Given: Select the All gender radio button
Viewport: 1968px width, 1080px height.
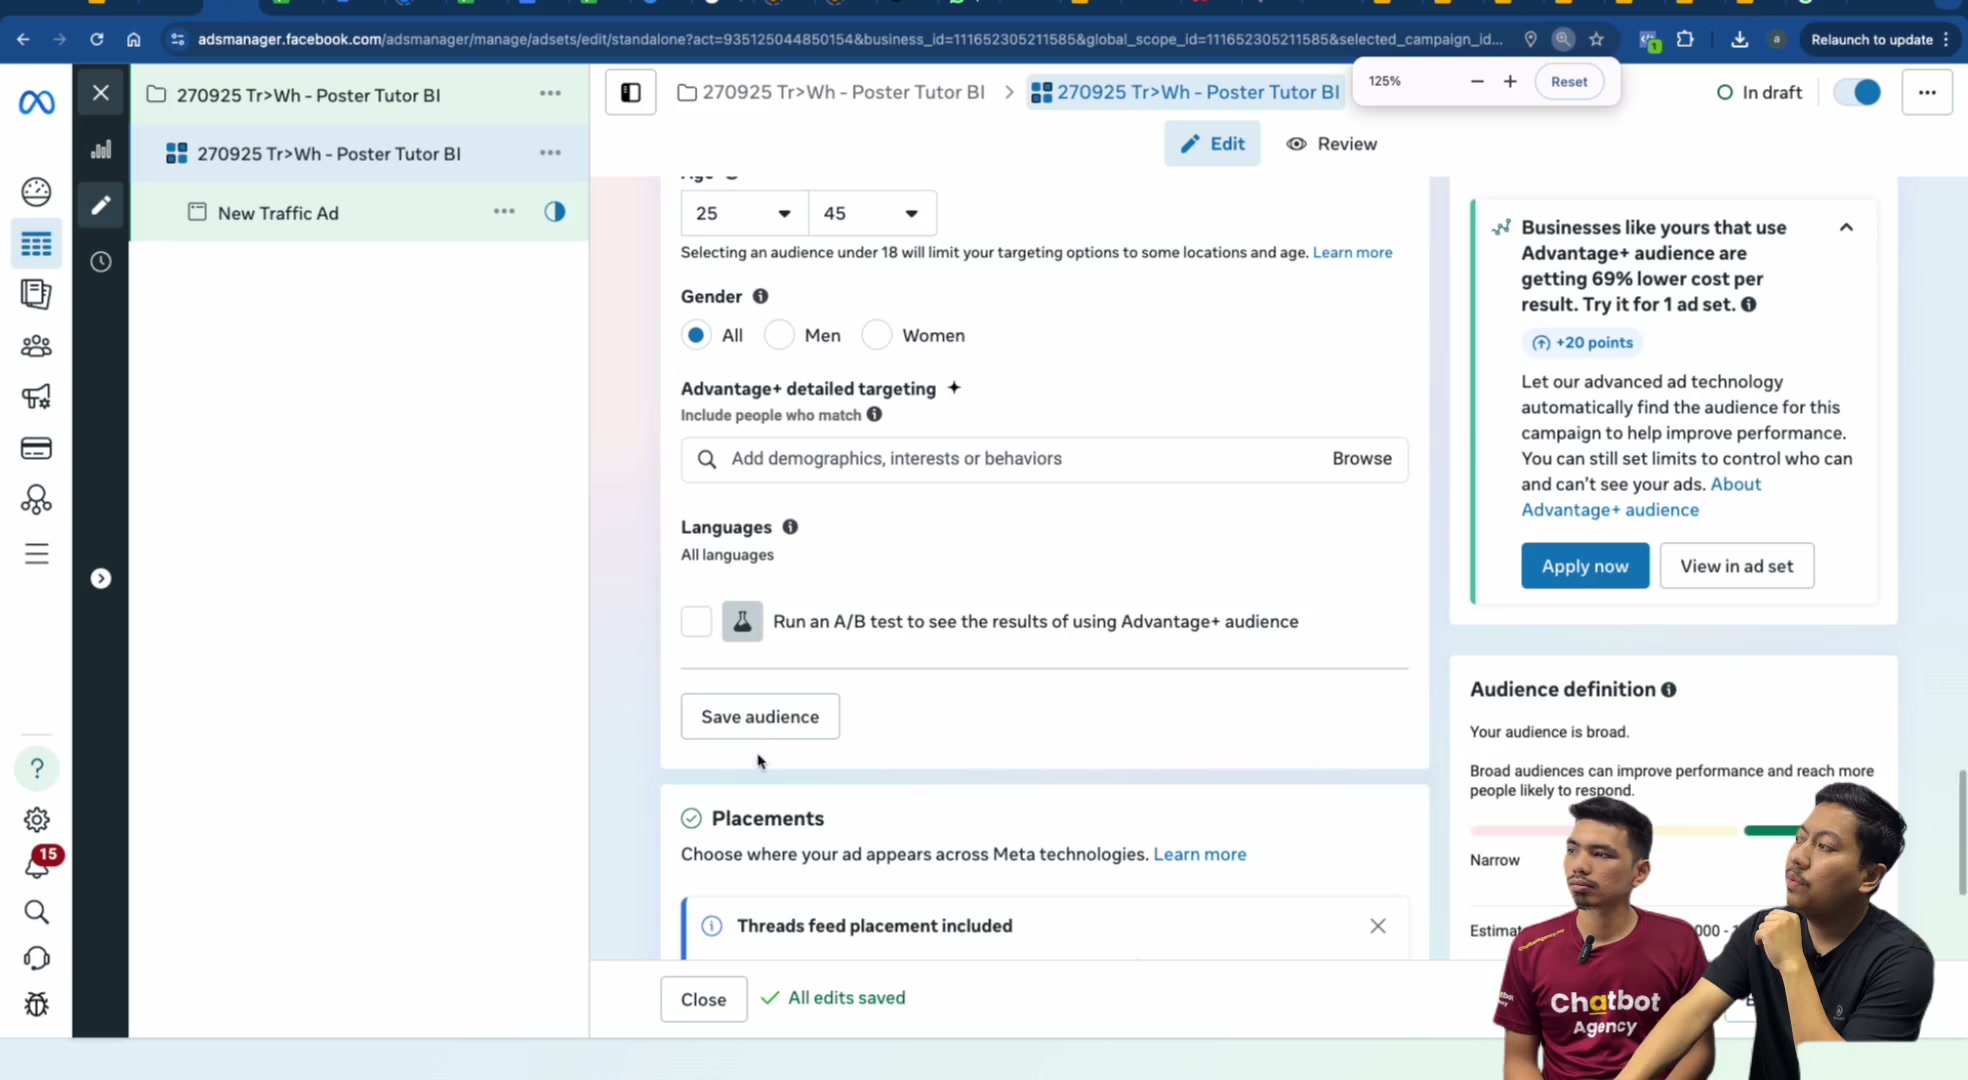Looking at the screenshot, I should tap(696, 335).
